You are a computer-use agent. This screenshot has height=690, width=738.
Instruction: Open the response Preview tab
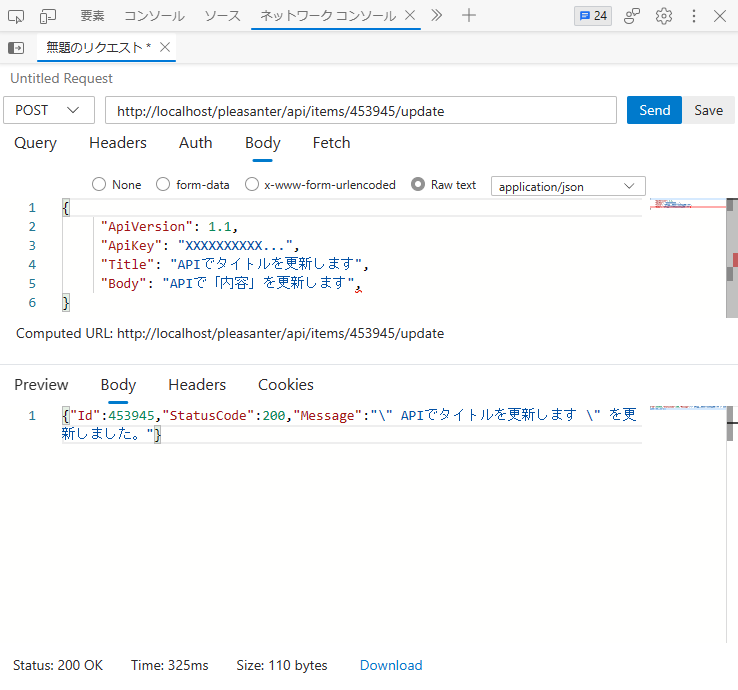tap(41, 385)
